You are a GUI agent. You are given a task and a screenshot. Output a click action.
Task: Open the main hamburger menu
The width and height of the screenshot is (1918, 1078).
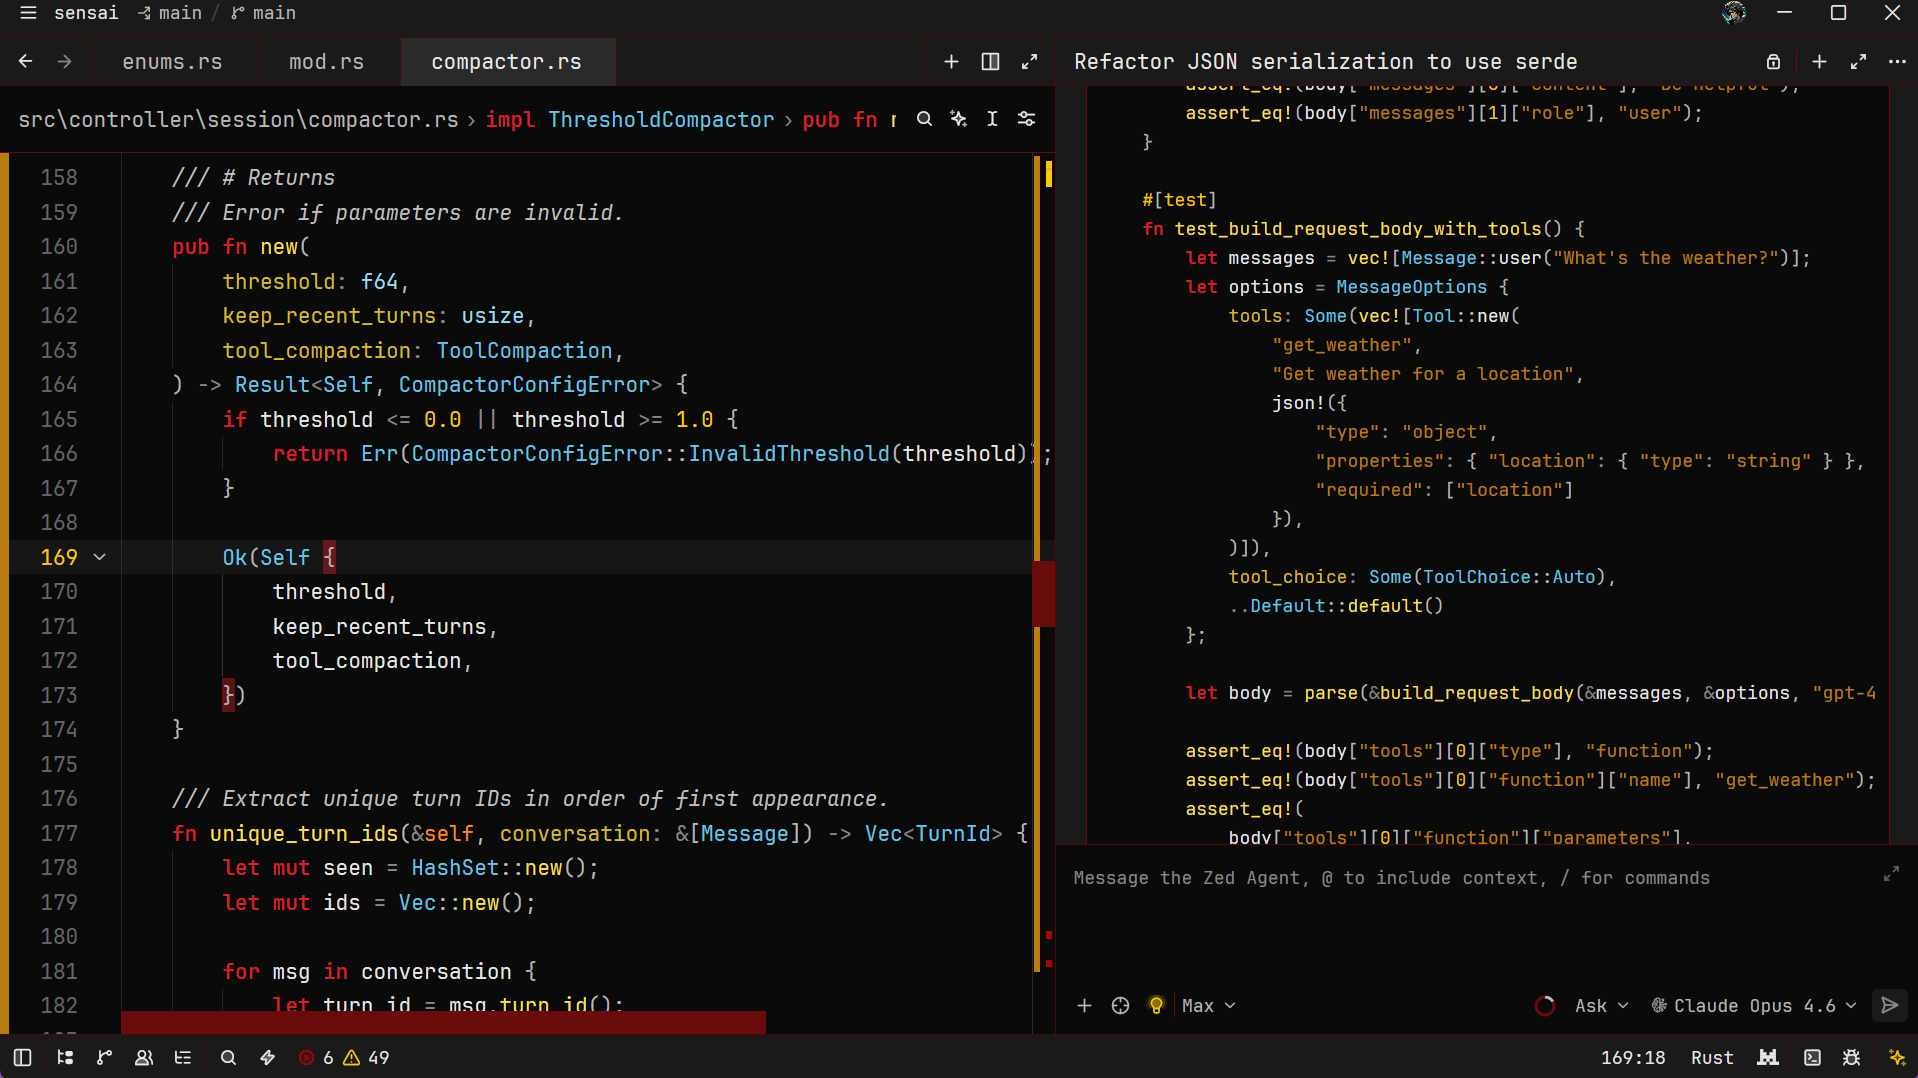point(28,13)
